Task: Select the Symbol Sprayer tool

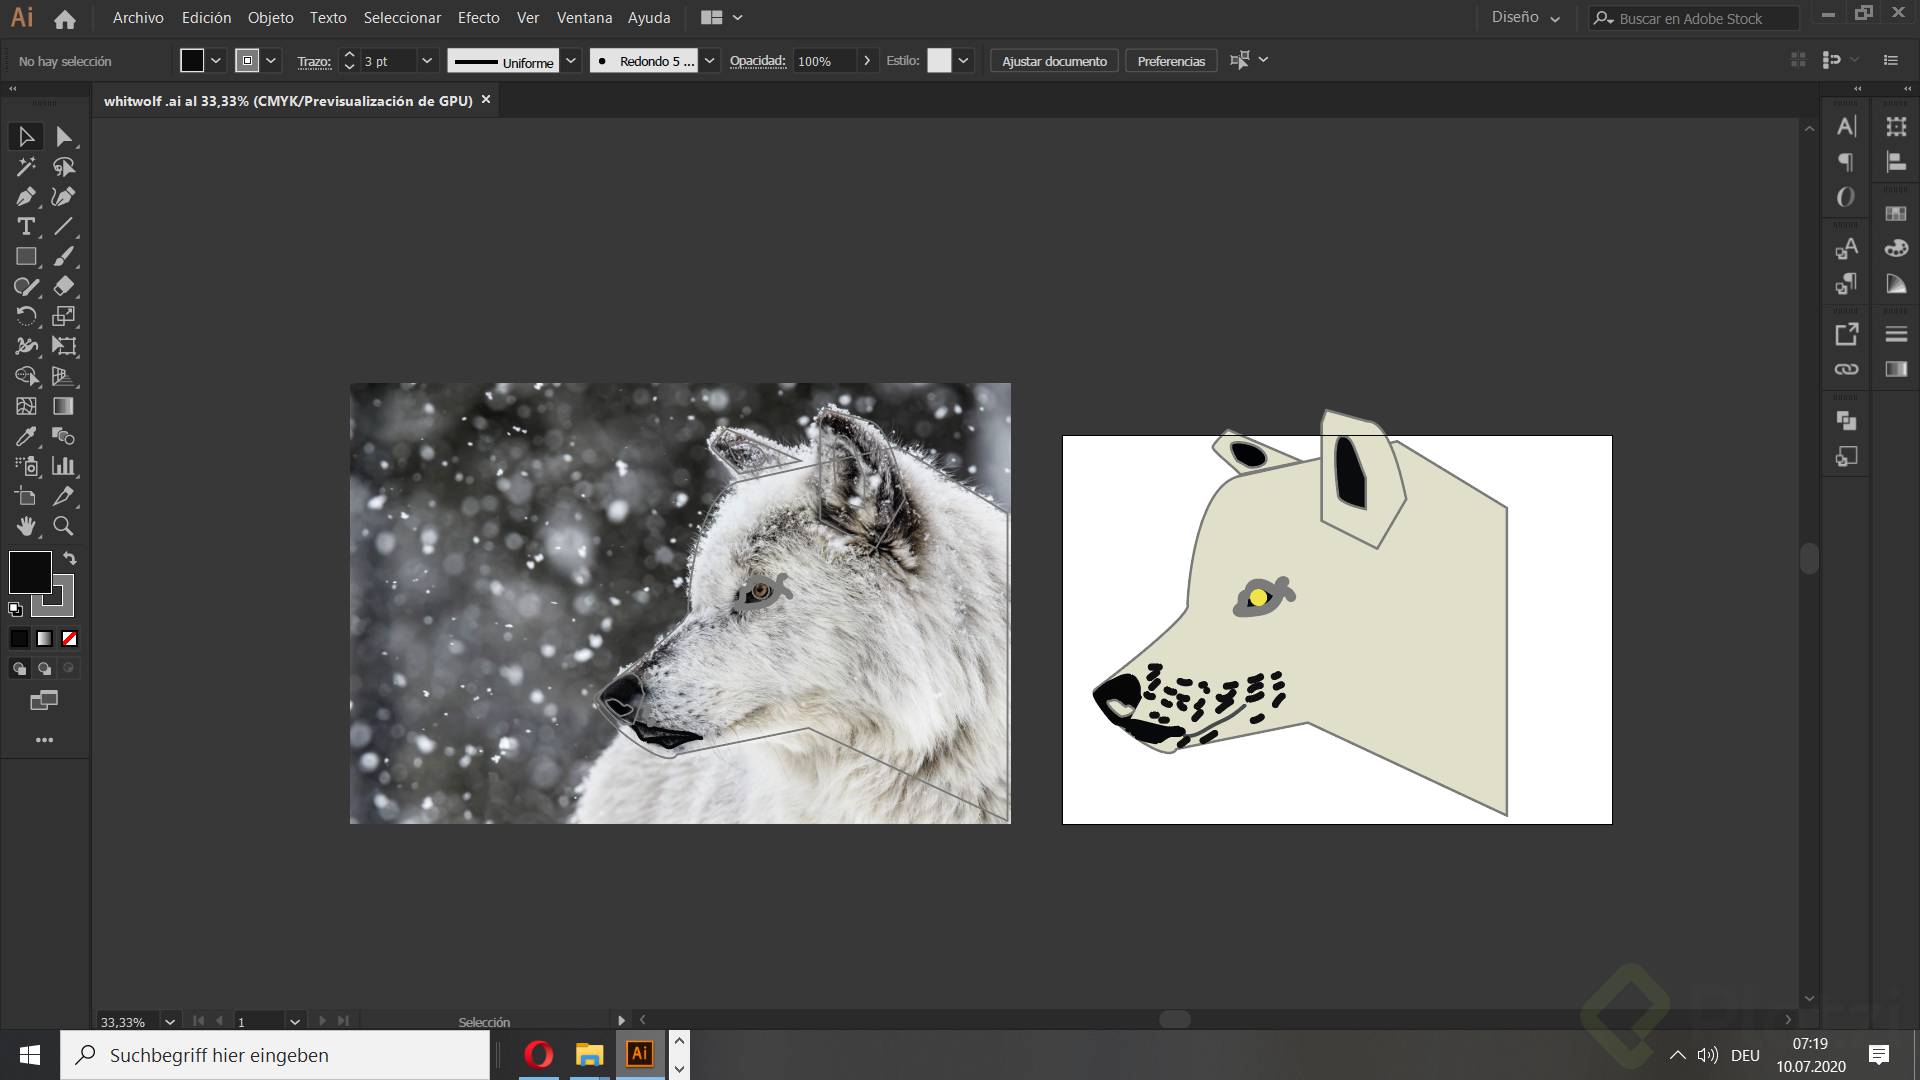Action: coord(26,466)
